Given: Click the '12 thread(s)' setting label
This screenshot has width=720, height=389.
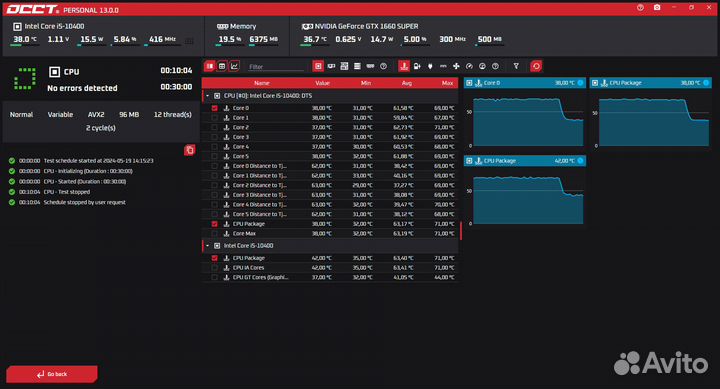Looking at the screenshot, I should click(x=173, y=114).
